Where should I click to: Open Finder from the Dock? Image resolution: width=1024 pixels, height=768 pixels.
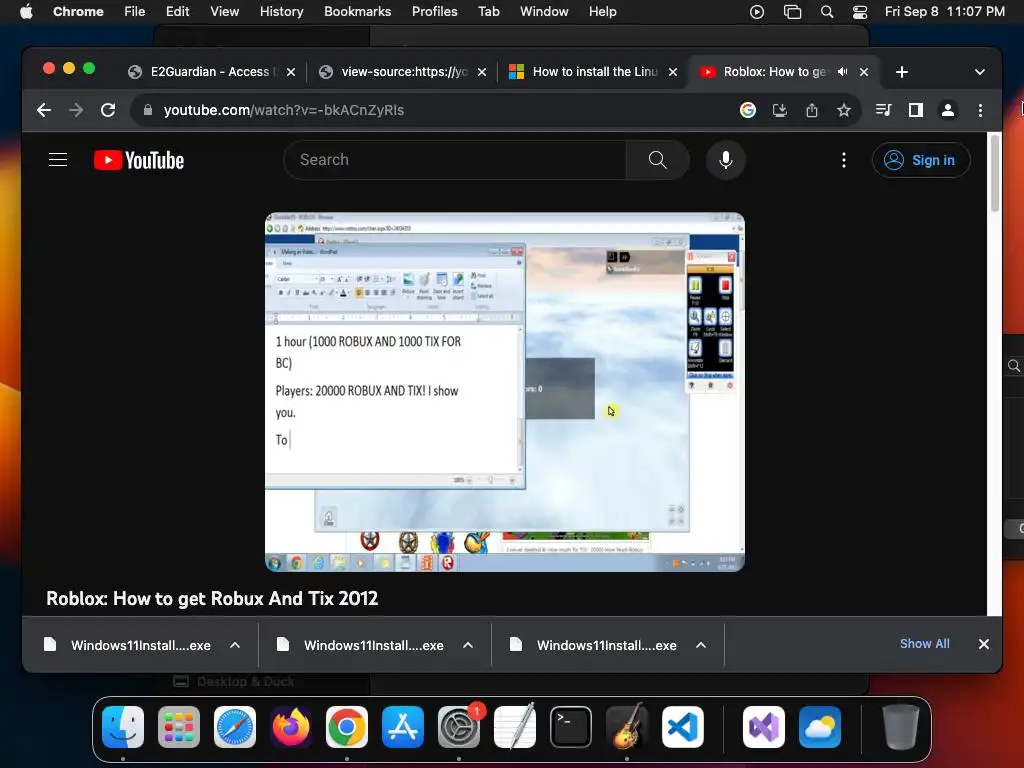tap(123, 727)
